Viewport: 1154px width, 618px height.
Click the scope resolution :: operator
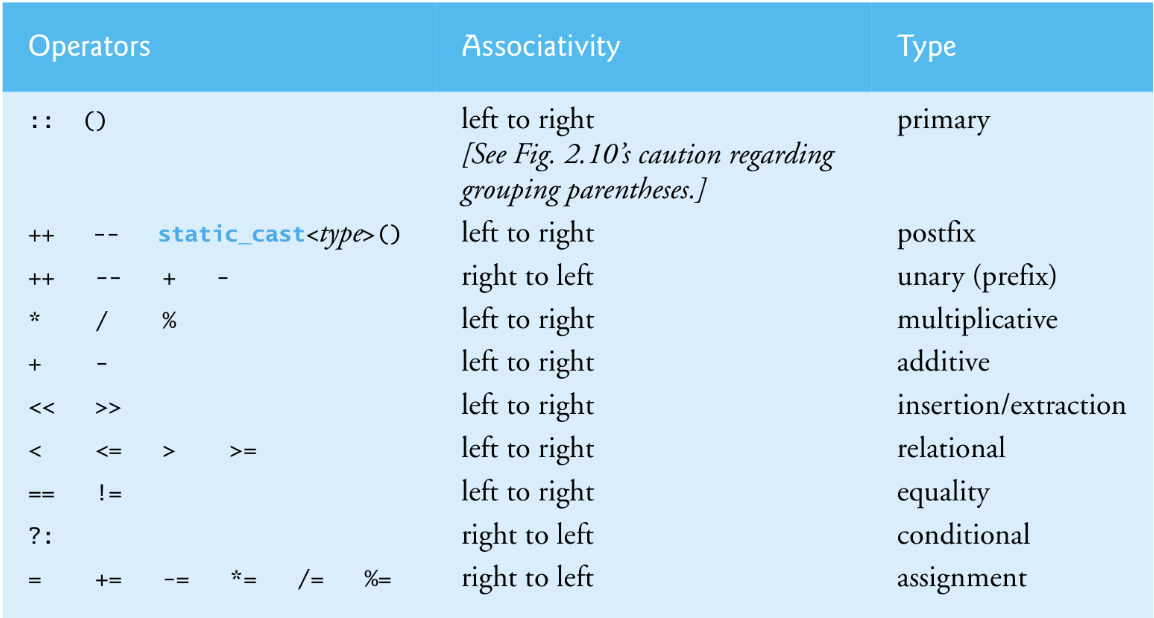tap(41, 121)
